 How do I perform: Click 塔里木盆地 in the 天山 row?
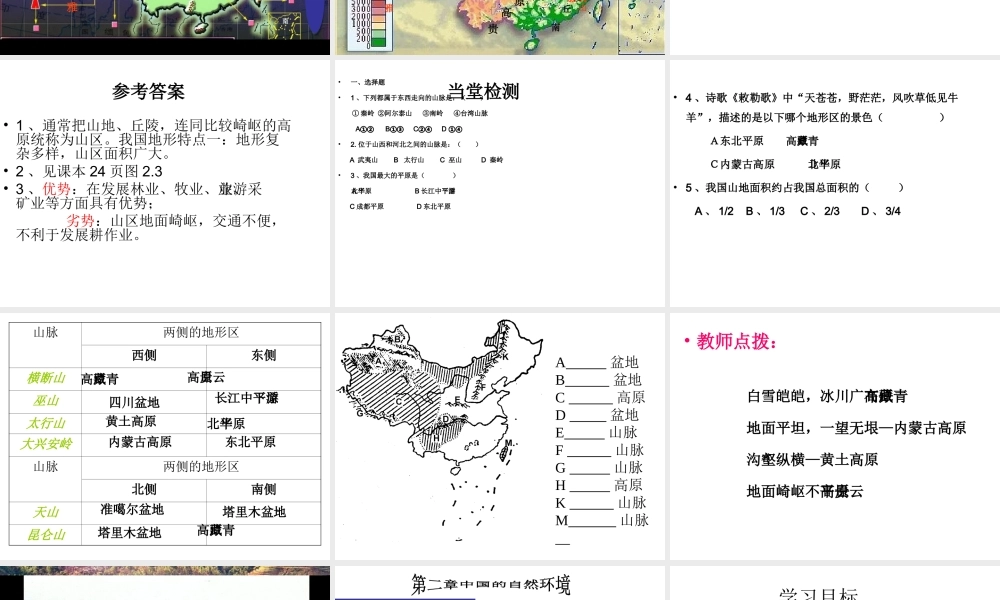pos(254,512)
